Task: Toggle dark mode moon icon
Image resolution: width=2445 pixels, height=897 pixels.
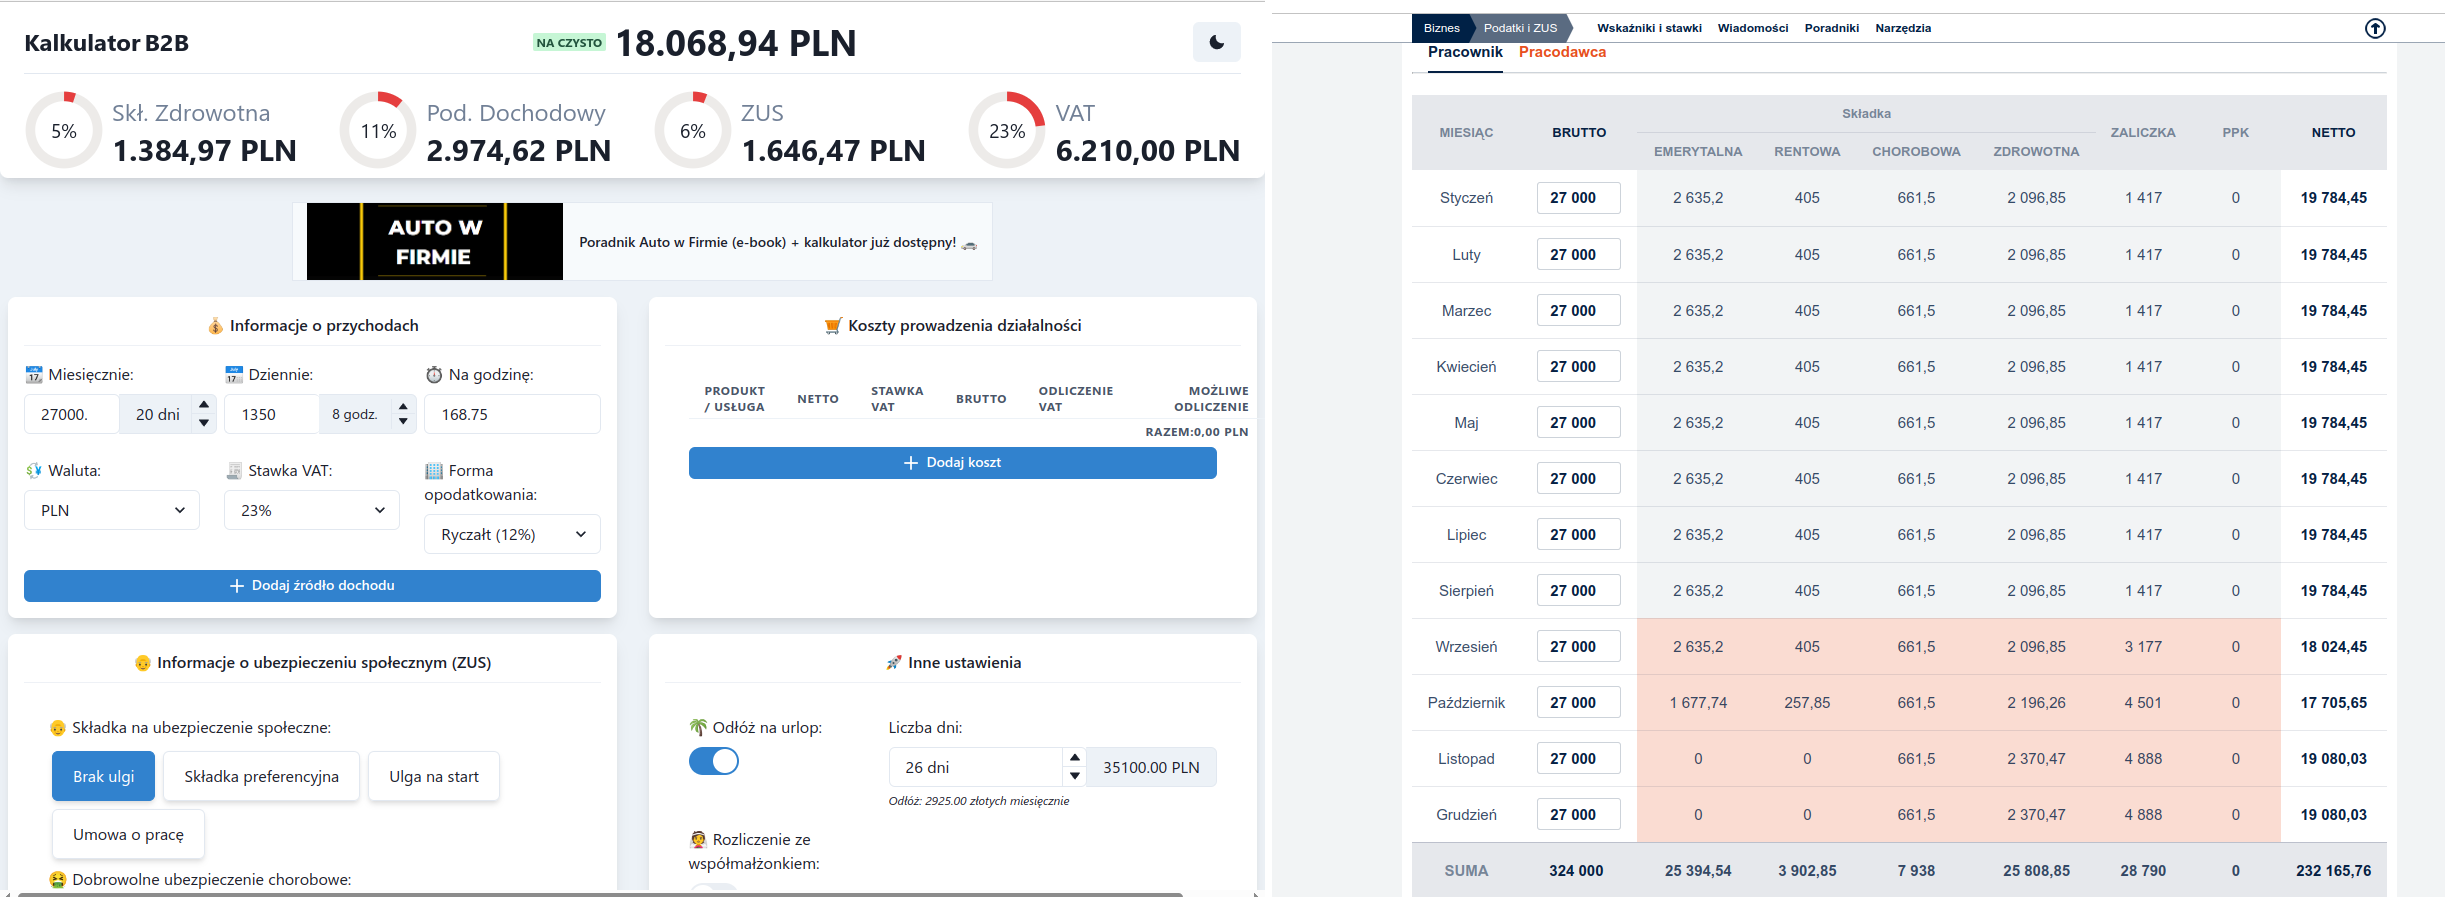Action: (x=1216, y=42)
